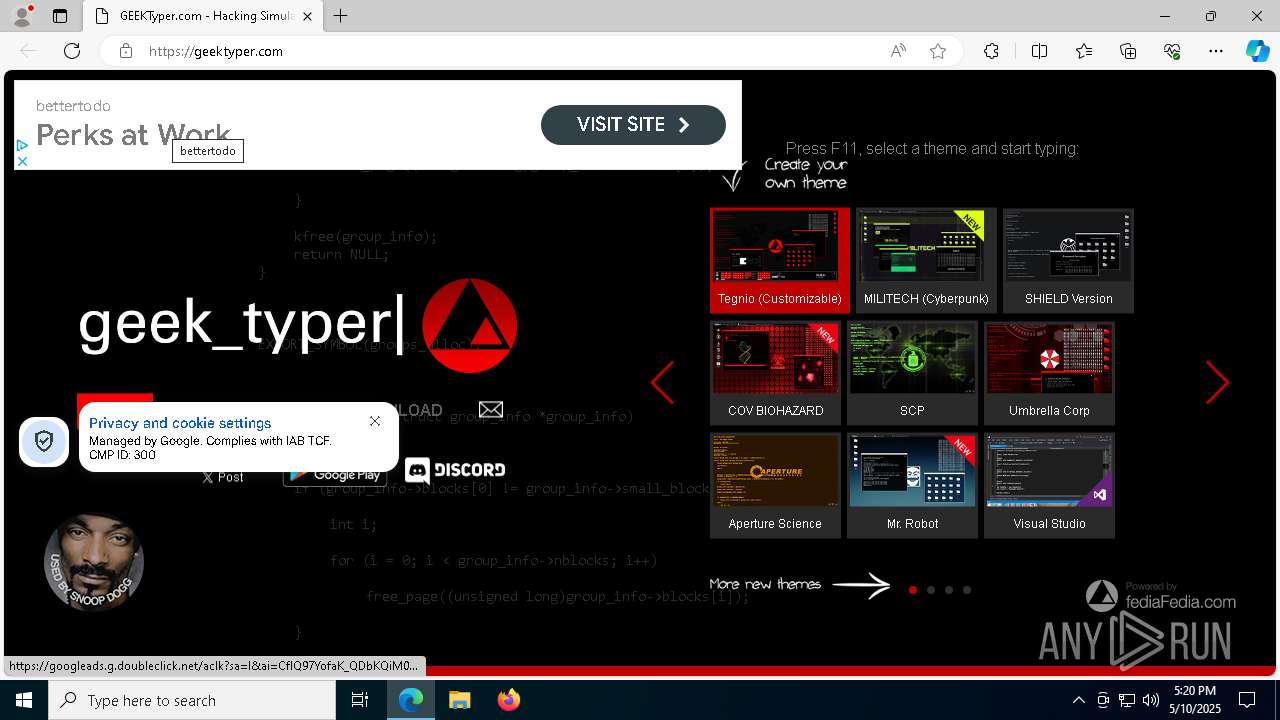Image resolution: width=1280 pixels, height=720 pixels.
Task: Launch Copilot sidebar
Action: 1257,51
